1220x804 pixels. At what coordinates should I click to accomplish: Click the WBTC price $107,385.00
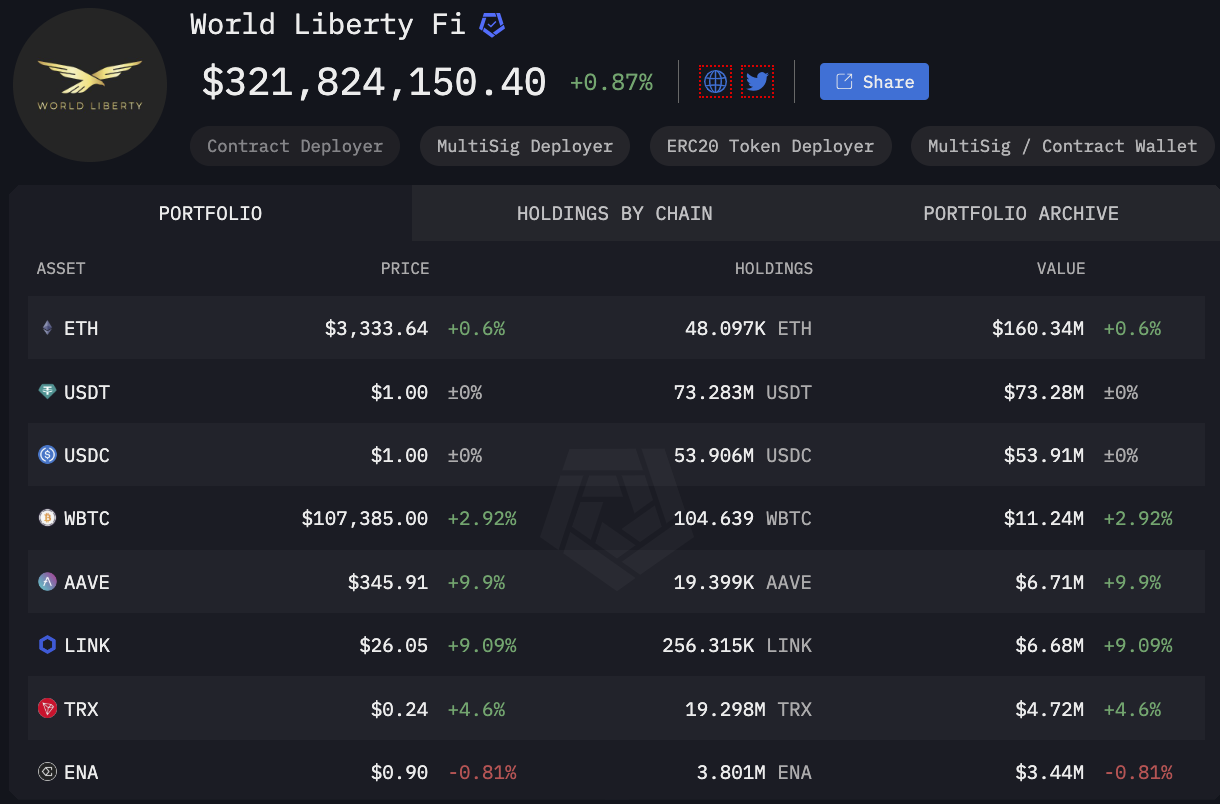coord(365,518)
